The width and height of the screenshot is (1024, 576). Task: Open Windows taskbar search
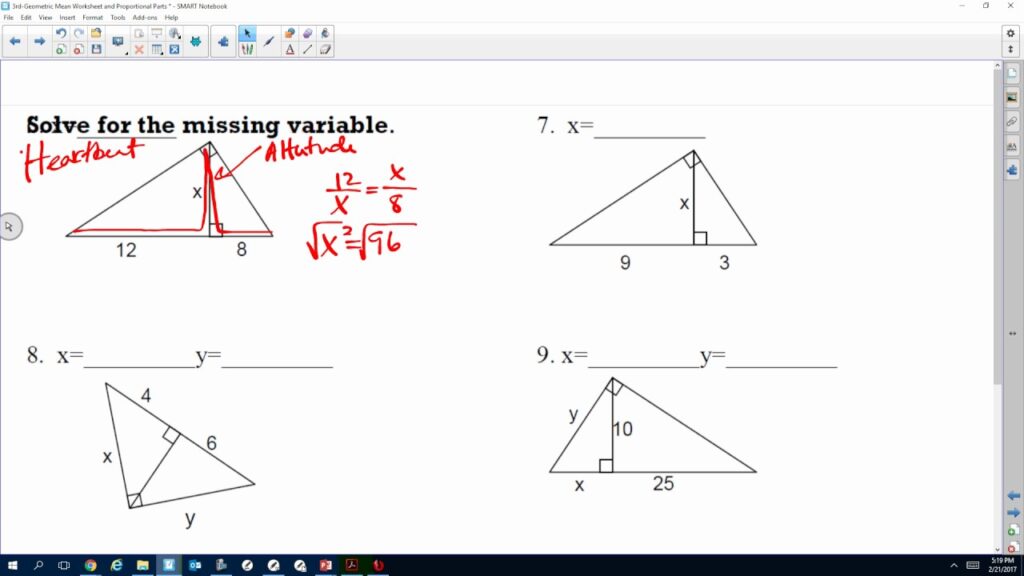[38, 565]
